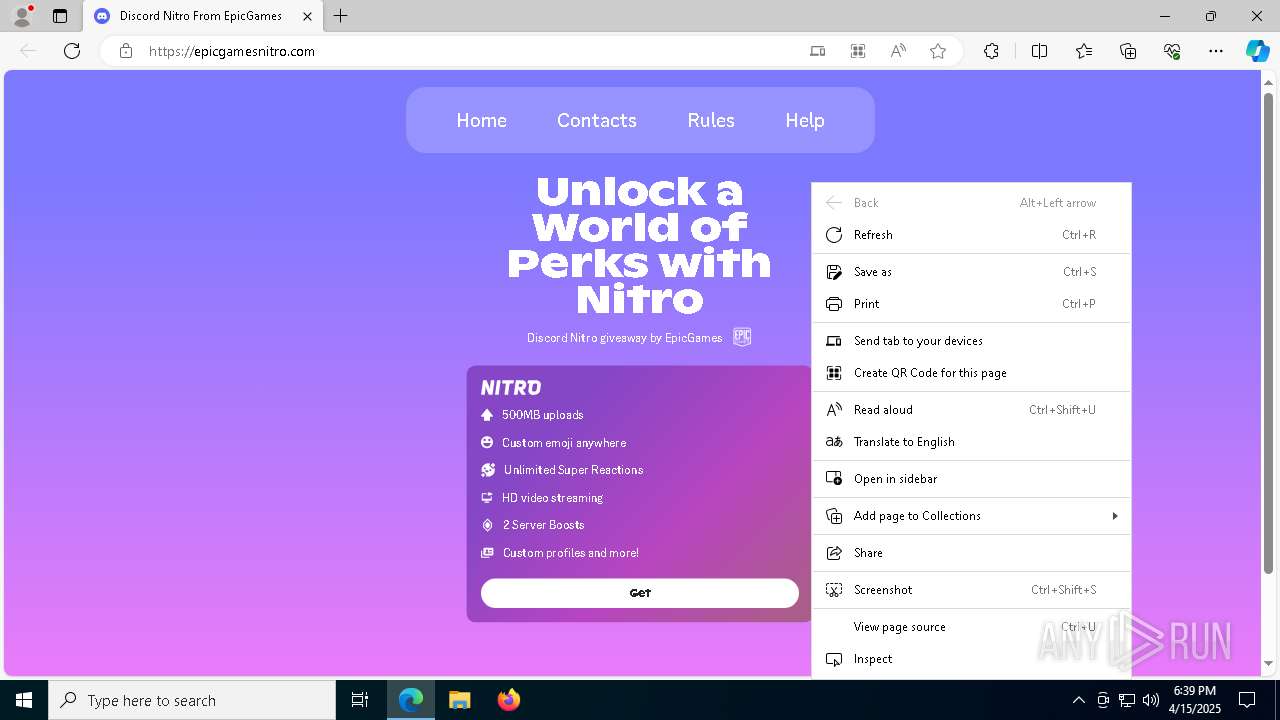This screenshot has width=1280, height=720.
Task: Launch Firefox from taskbar
Action: (x=508, y=700)
